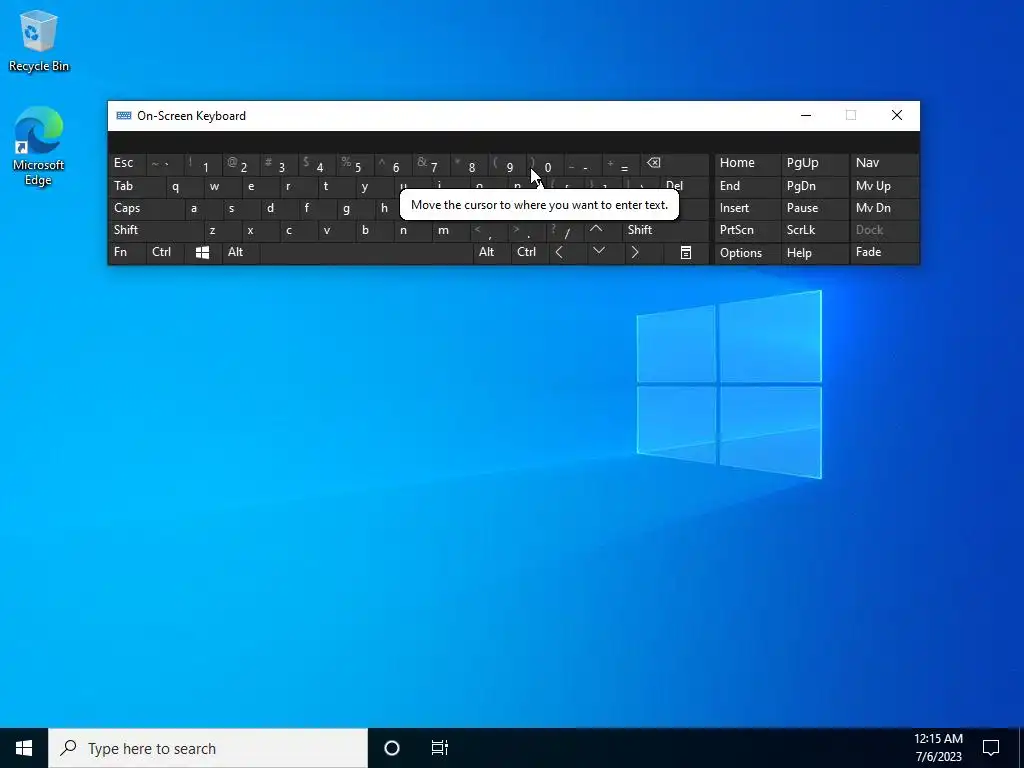The height and width of the screenshot is (768, 1024).
Task: Click the PrtScn key
Action: point(747,230)
